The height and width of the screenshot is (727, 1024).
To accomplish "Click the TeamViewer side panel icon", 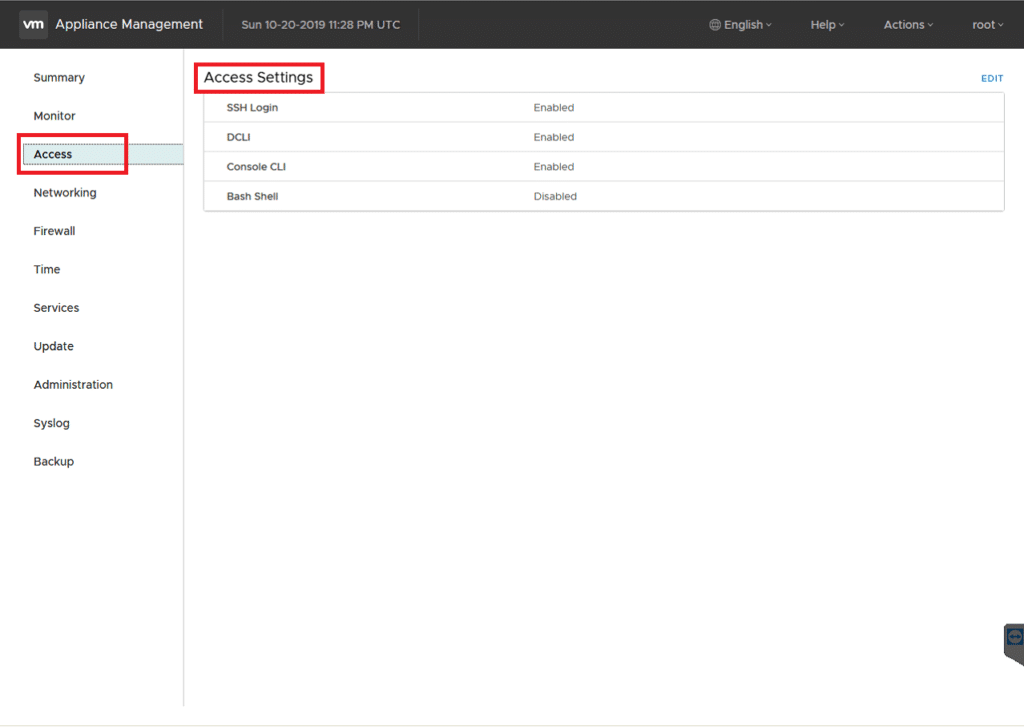I will 1014,638.
